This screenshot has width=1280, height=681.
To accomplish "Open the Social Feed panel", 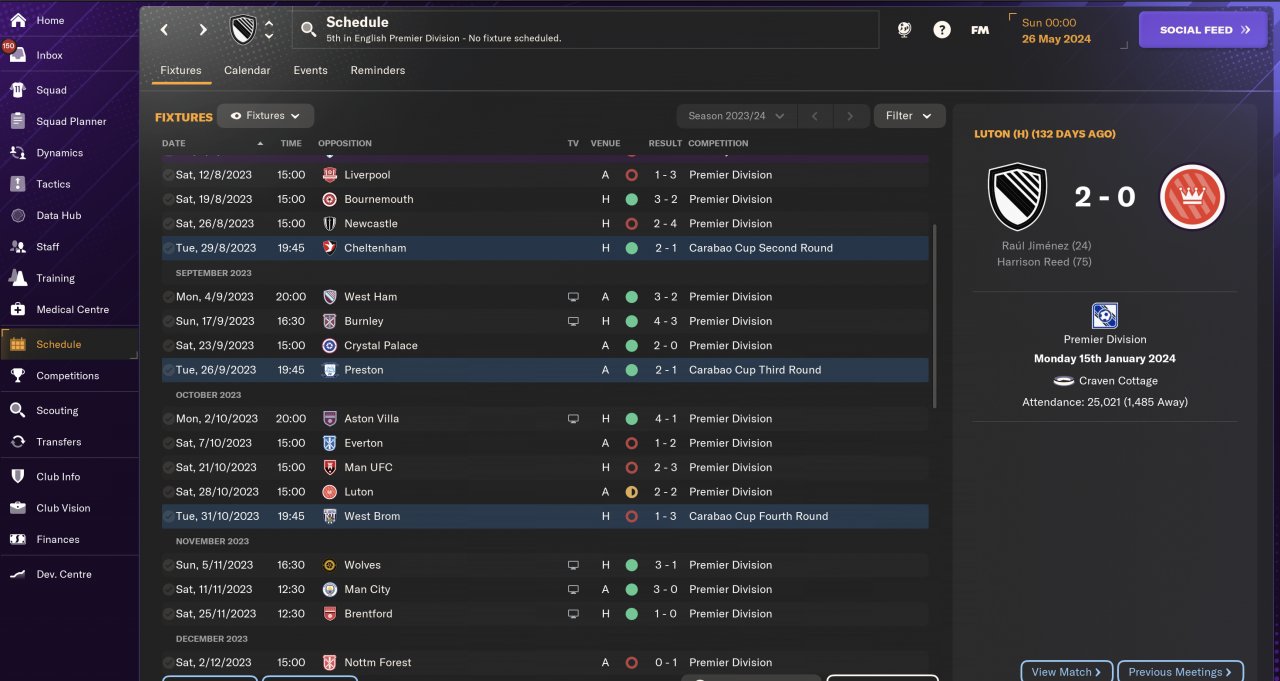I will (x=1203, y=30).
